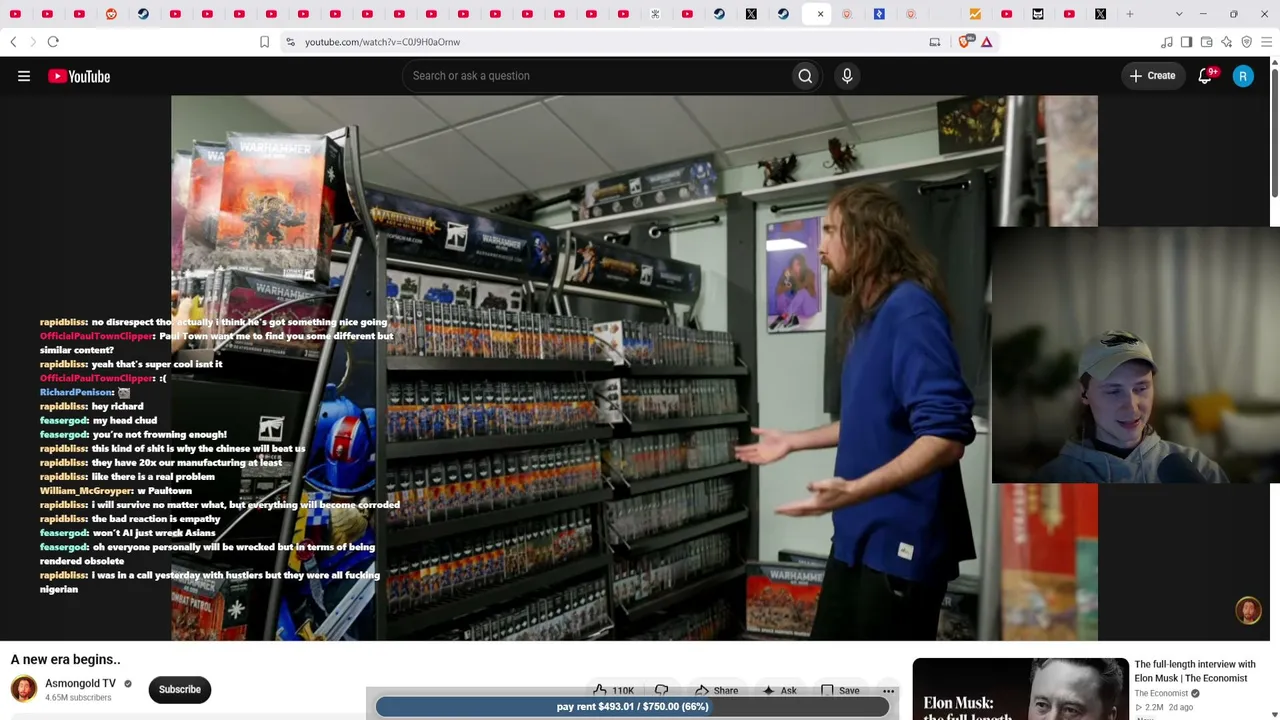Image resolution: width=1280 pixels, height=720 pixels.
Task: Click the Asmongold TV channel avatar
Action: (x=24, y=689)
